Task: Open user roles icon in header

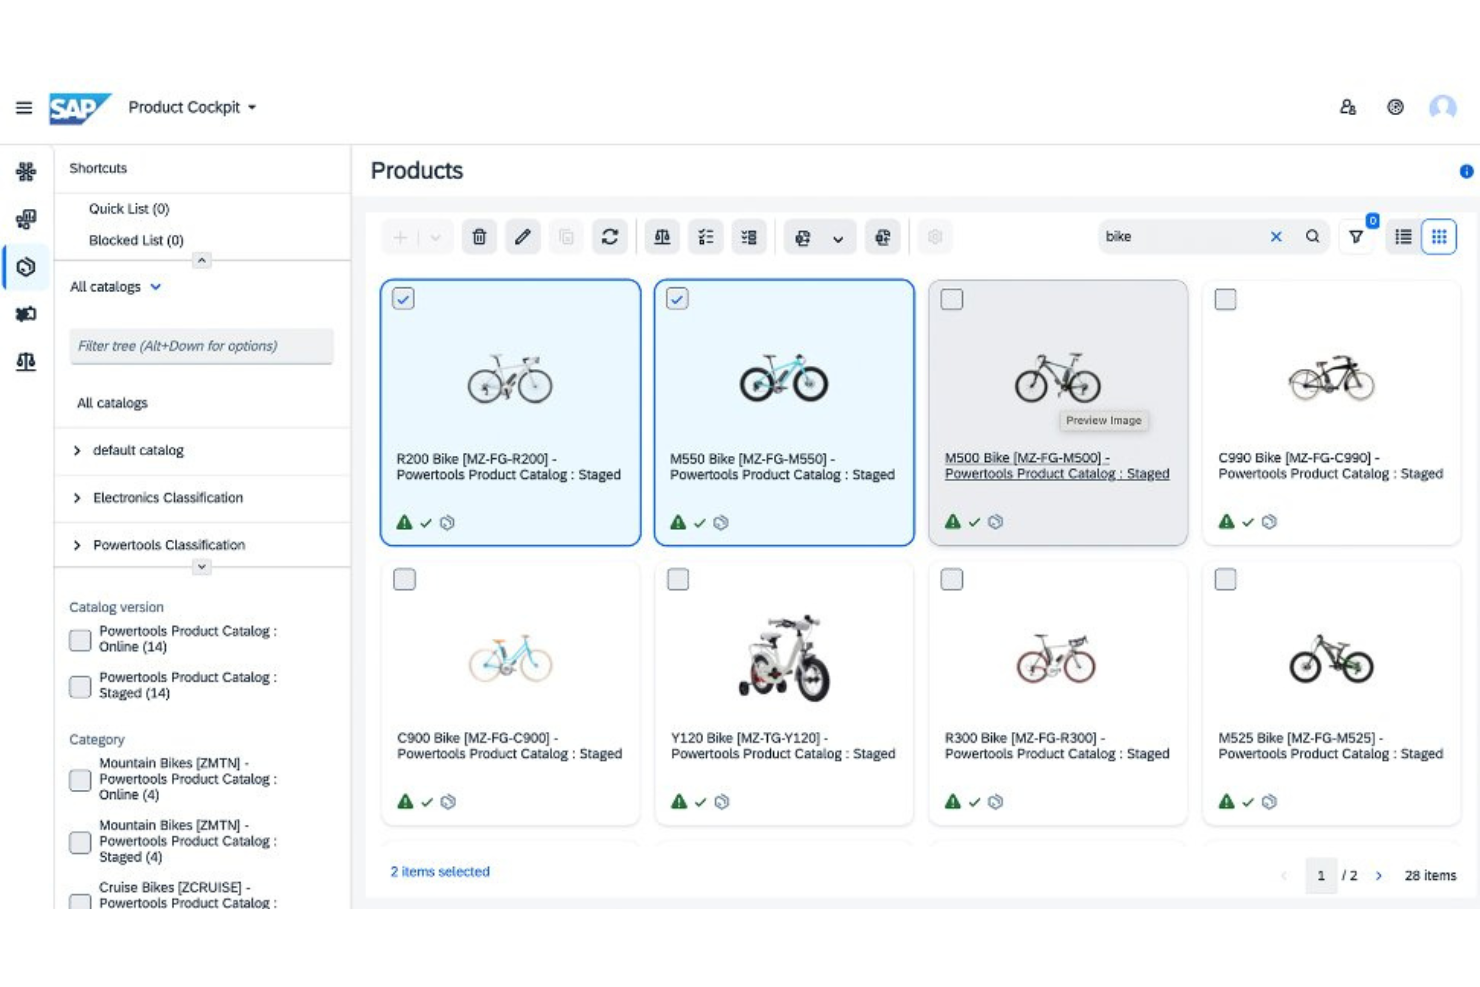Action: (1348, 107)
